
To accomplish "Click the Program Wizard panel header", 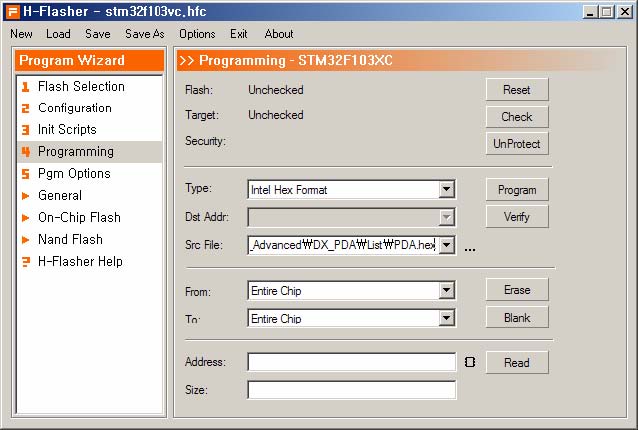I will point(90,60).
